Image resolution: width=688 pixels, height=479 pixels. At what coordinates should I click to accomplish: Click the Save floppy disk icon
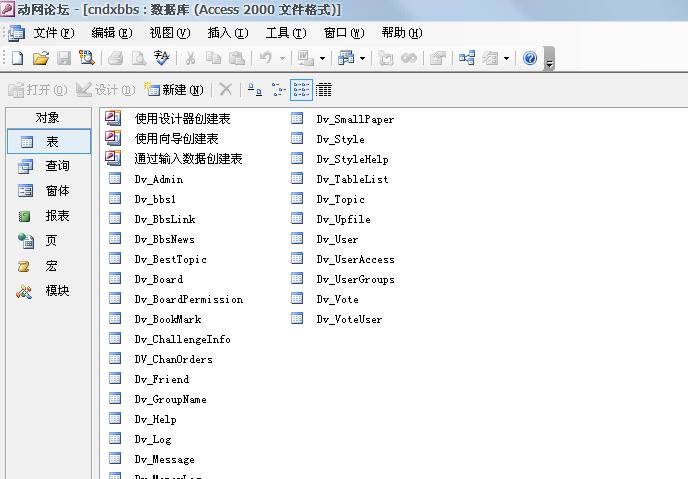click(x=64, y=58)
